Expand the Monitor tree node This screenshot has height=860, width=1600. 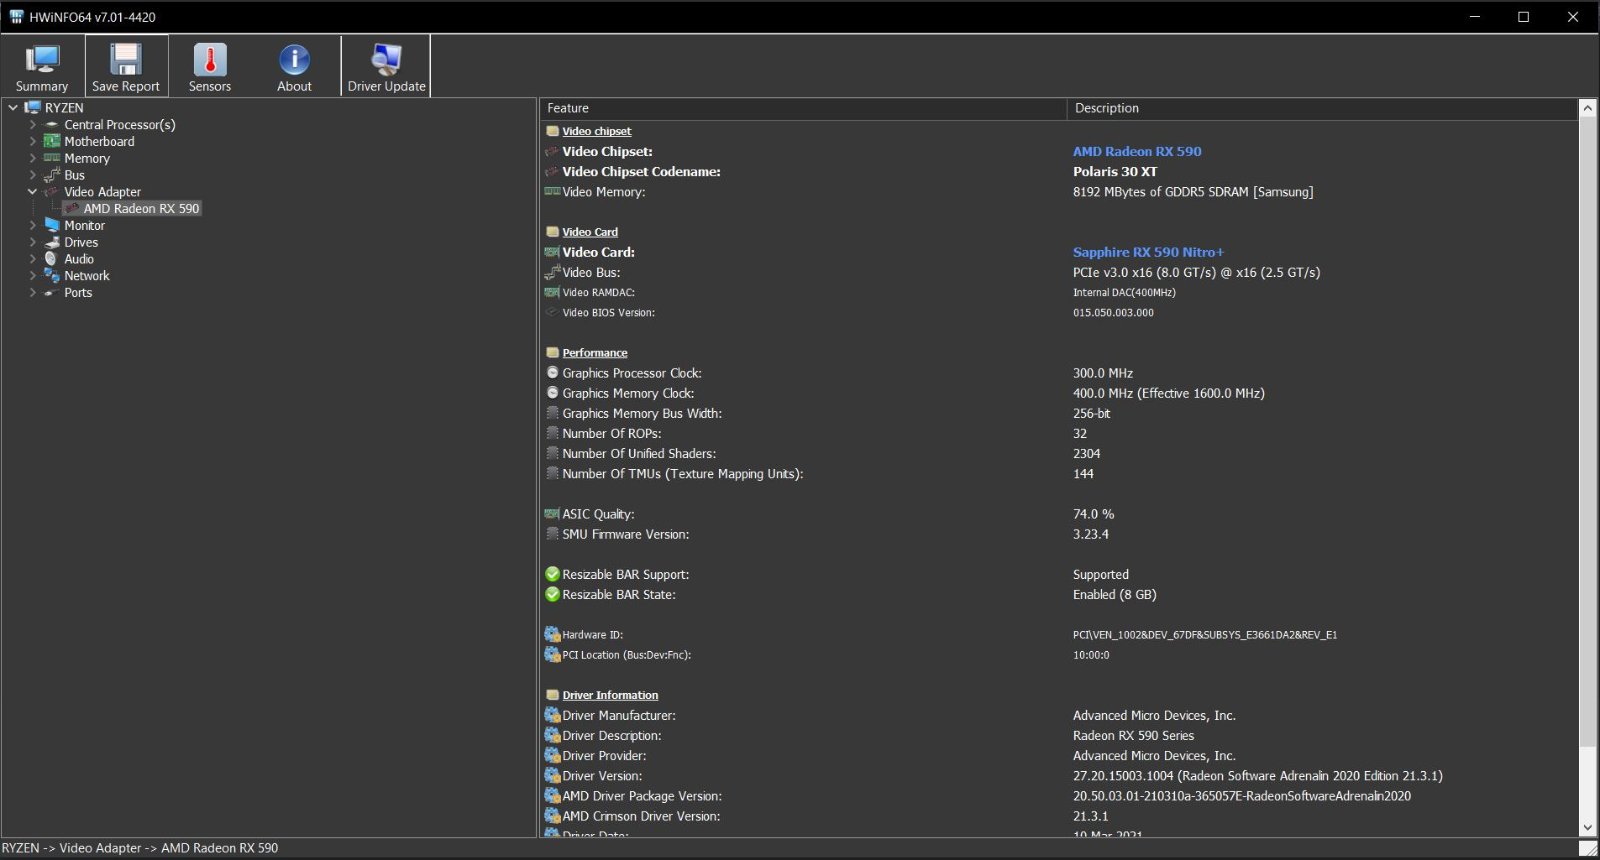[x=33, y=225]
